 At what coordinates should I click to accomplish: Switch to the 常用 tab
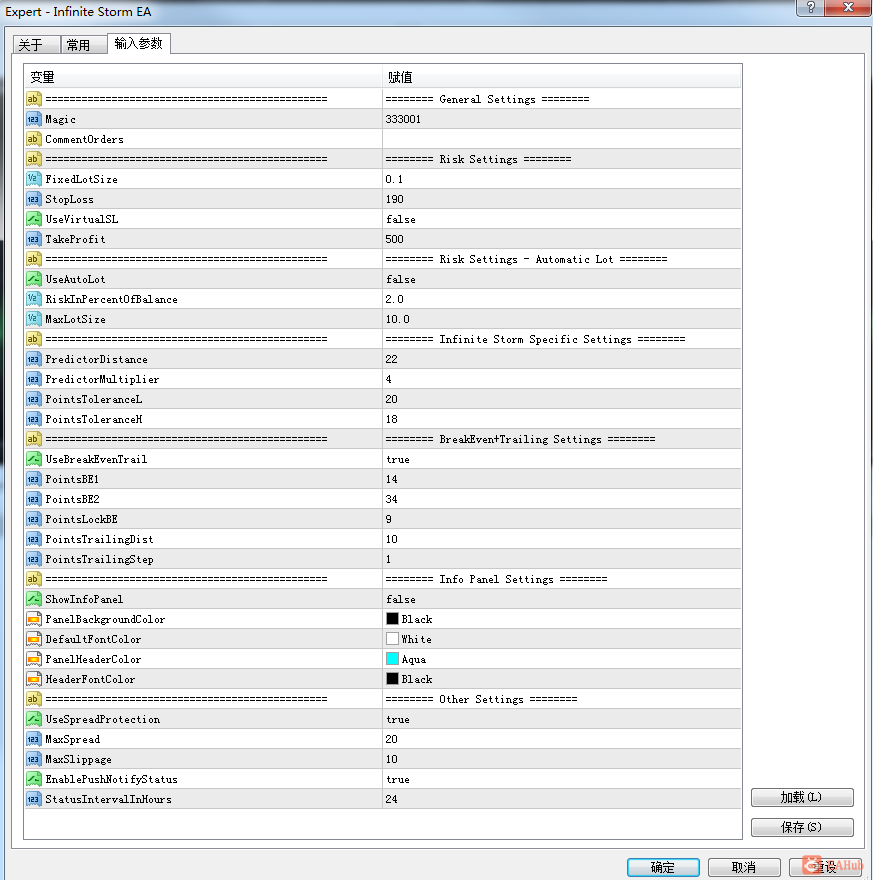click(x=83, y=44)
